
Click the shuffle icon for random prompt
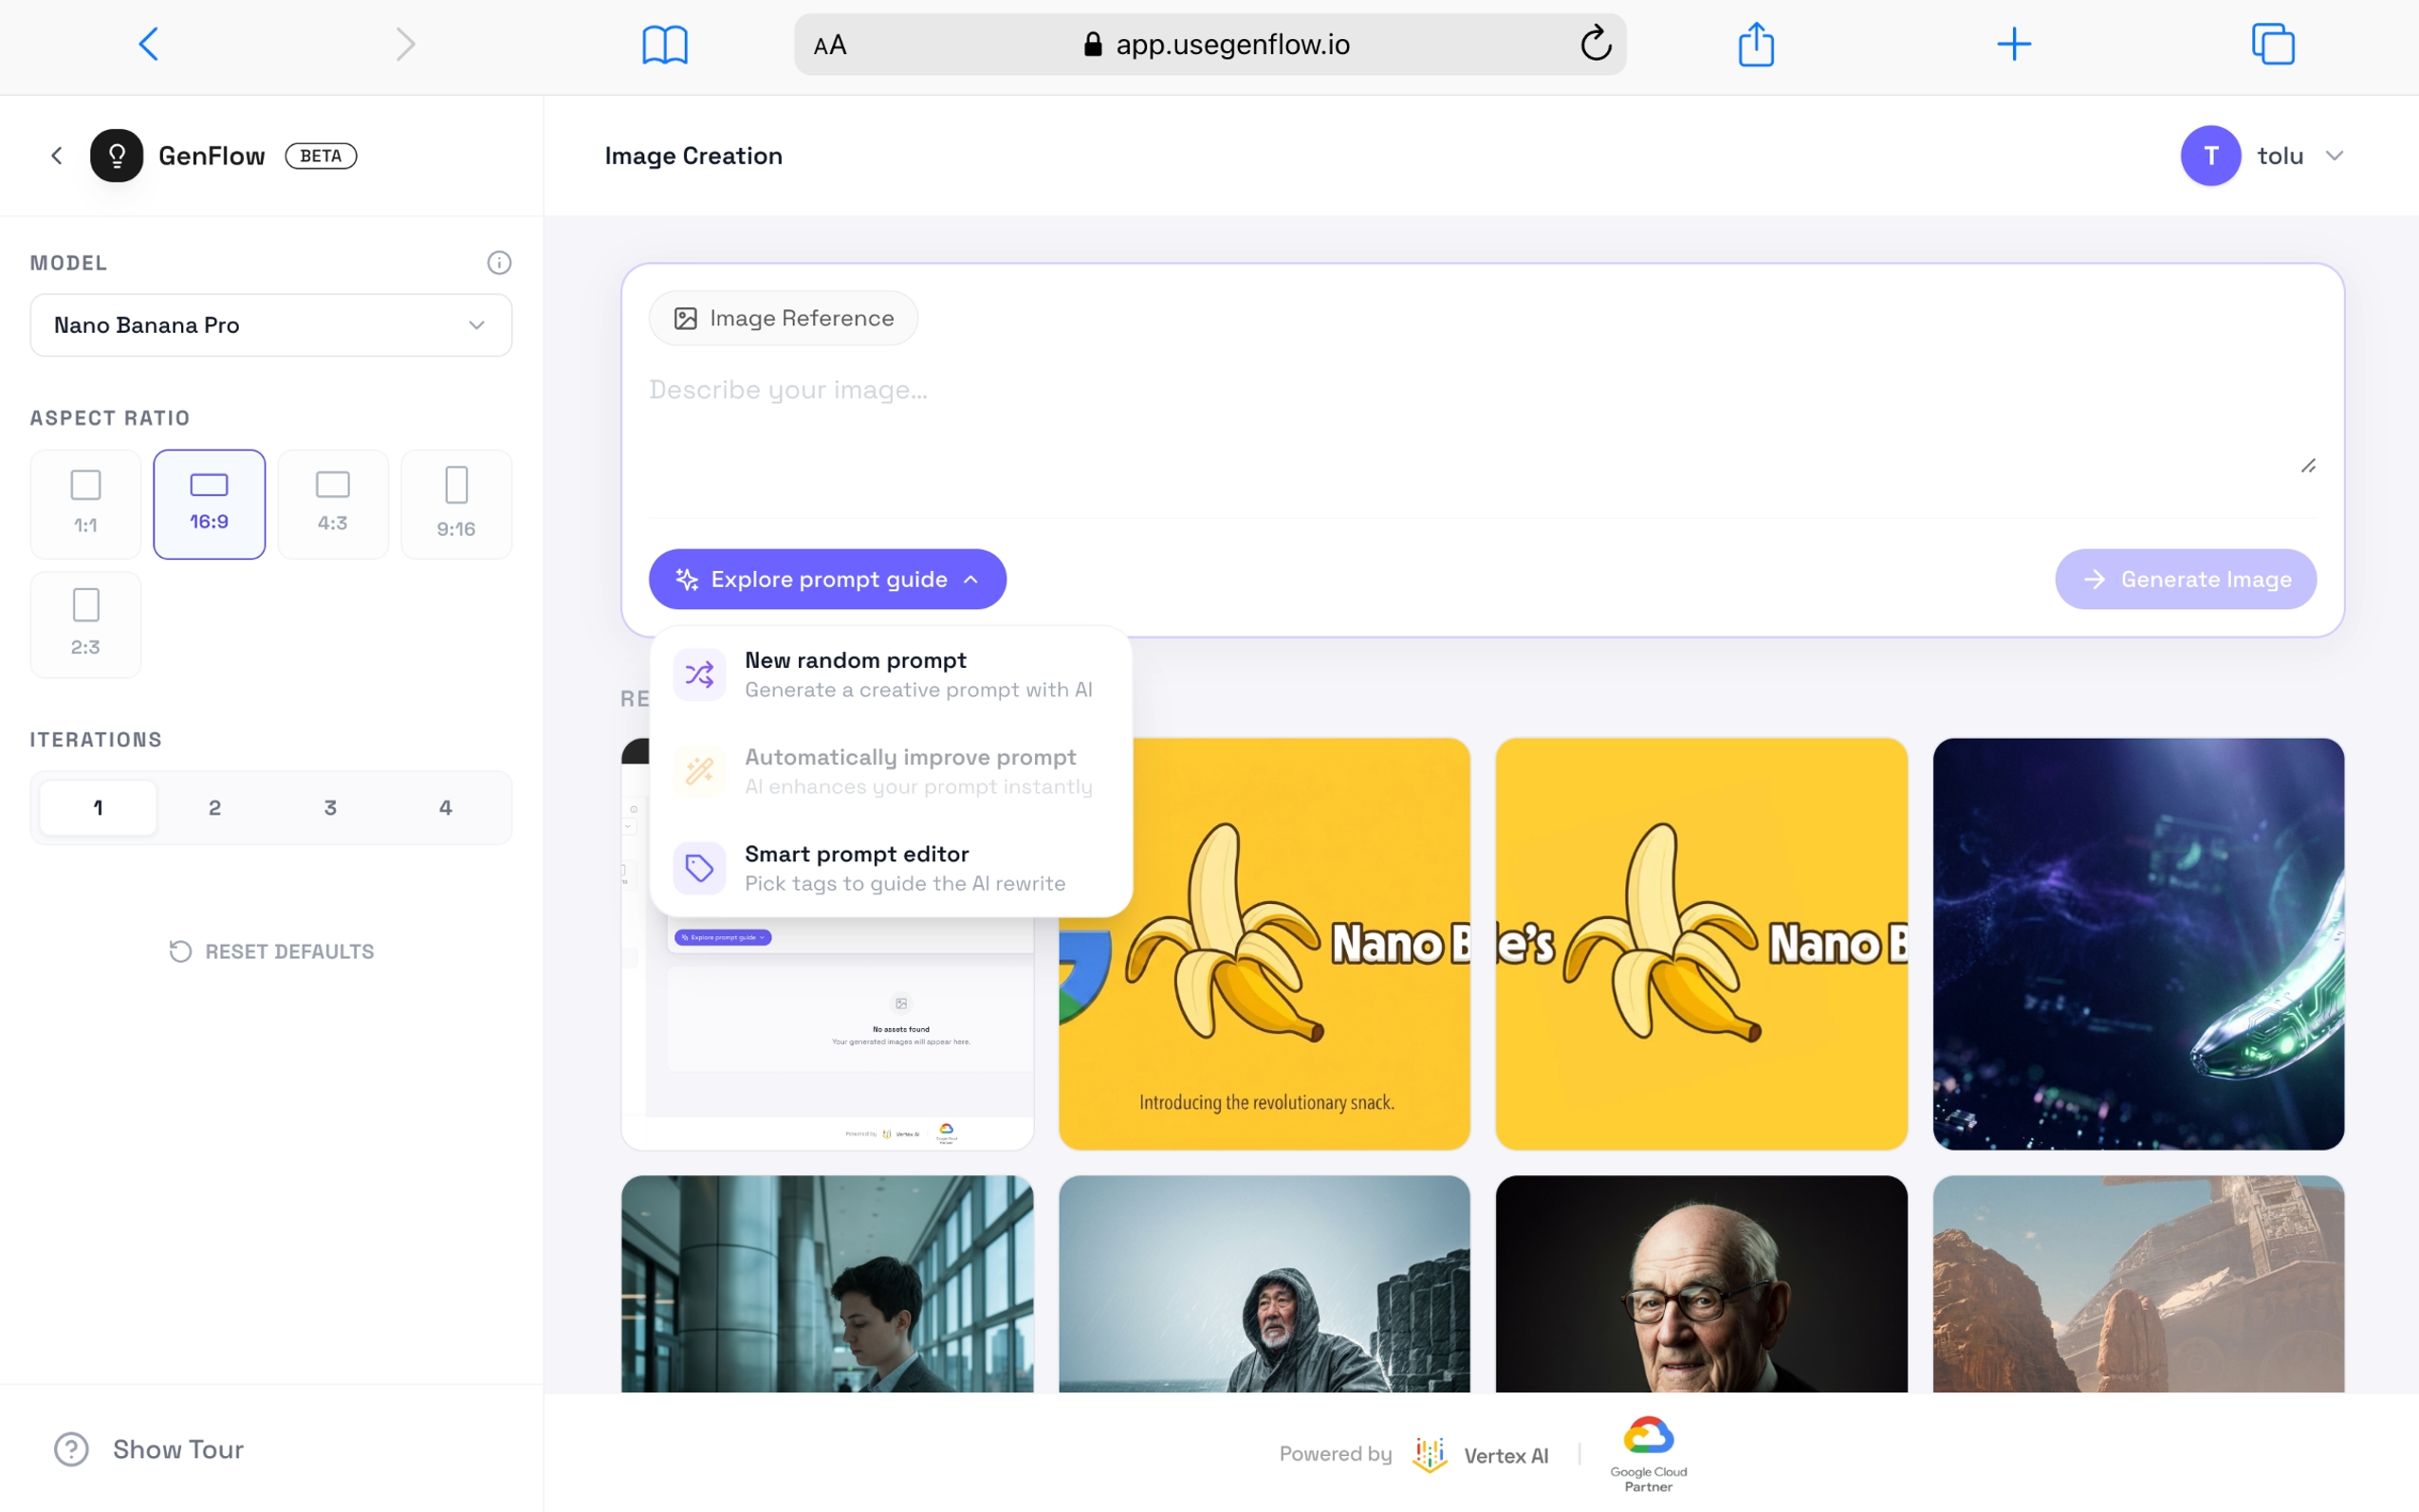click(x=699, y=675)
